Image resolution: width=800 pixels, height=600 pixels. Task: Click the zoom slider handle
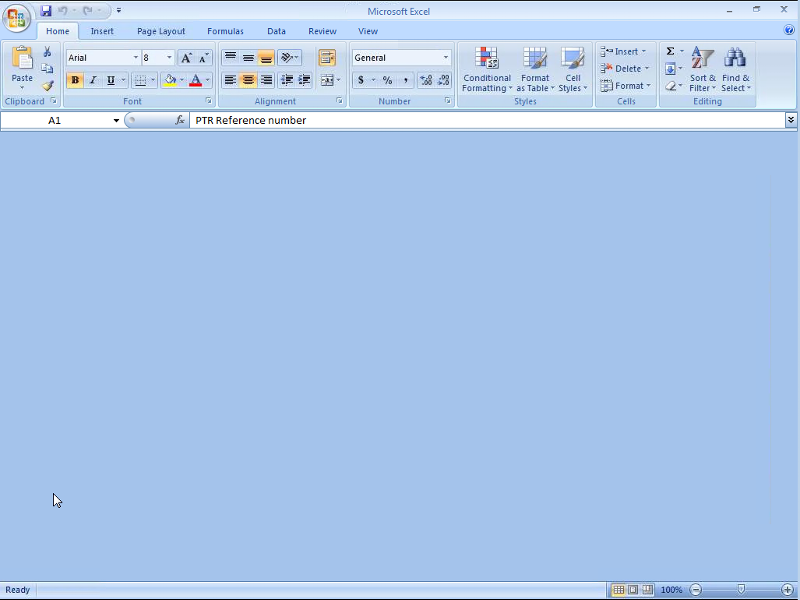pyautogui.click(x=741, y=589)
